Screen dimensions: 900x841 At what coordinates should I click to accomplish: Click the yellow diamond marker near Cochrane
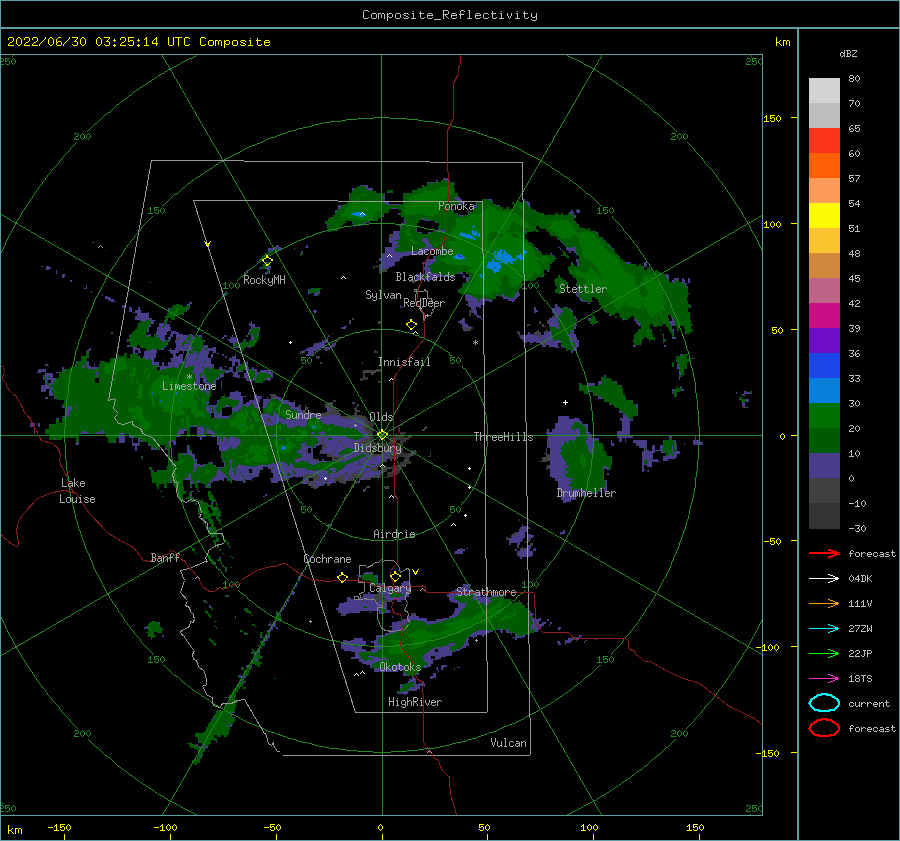pyautogui.click(x=343, y=577)
